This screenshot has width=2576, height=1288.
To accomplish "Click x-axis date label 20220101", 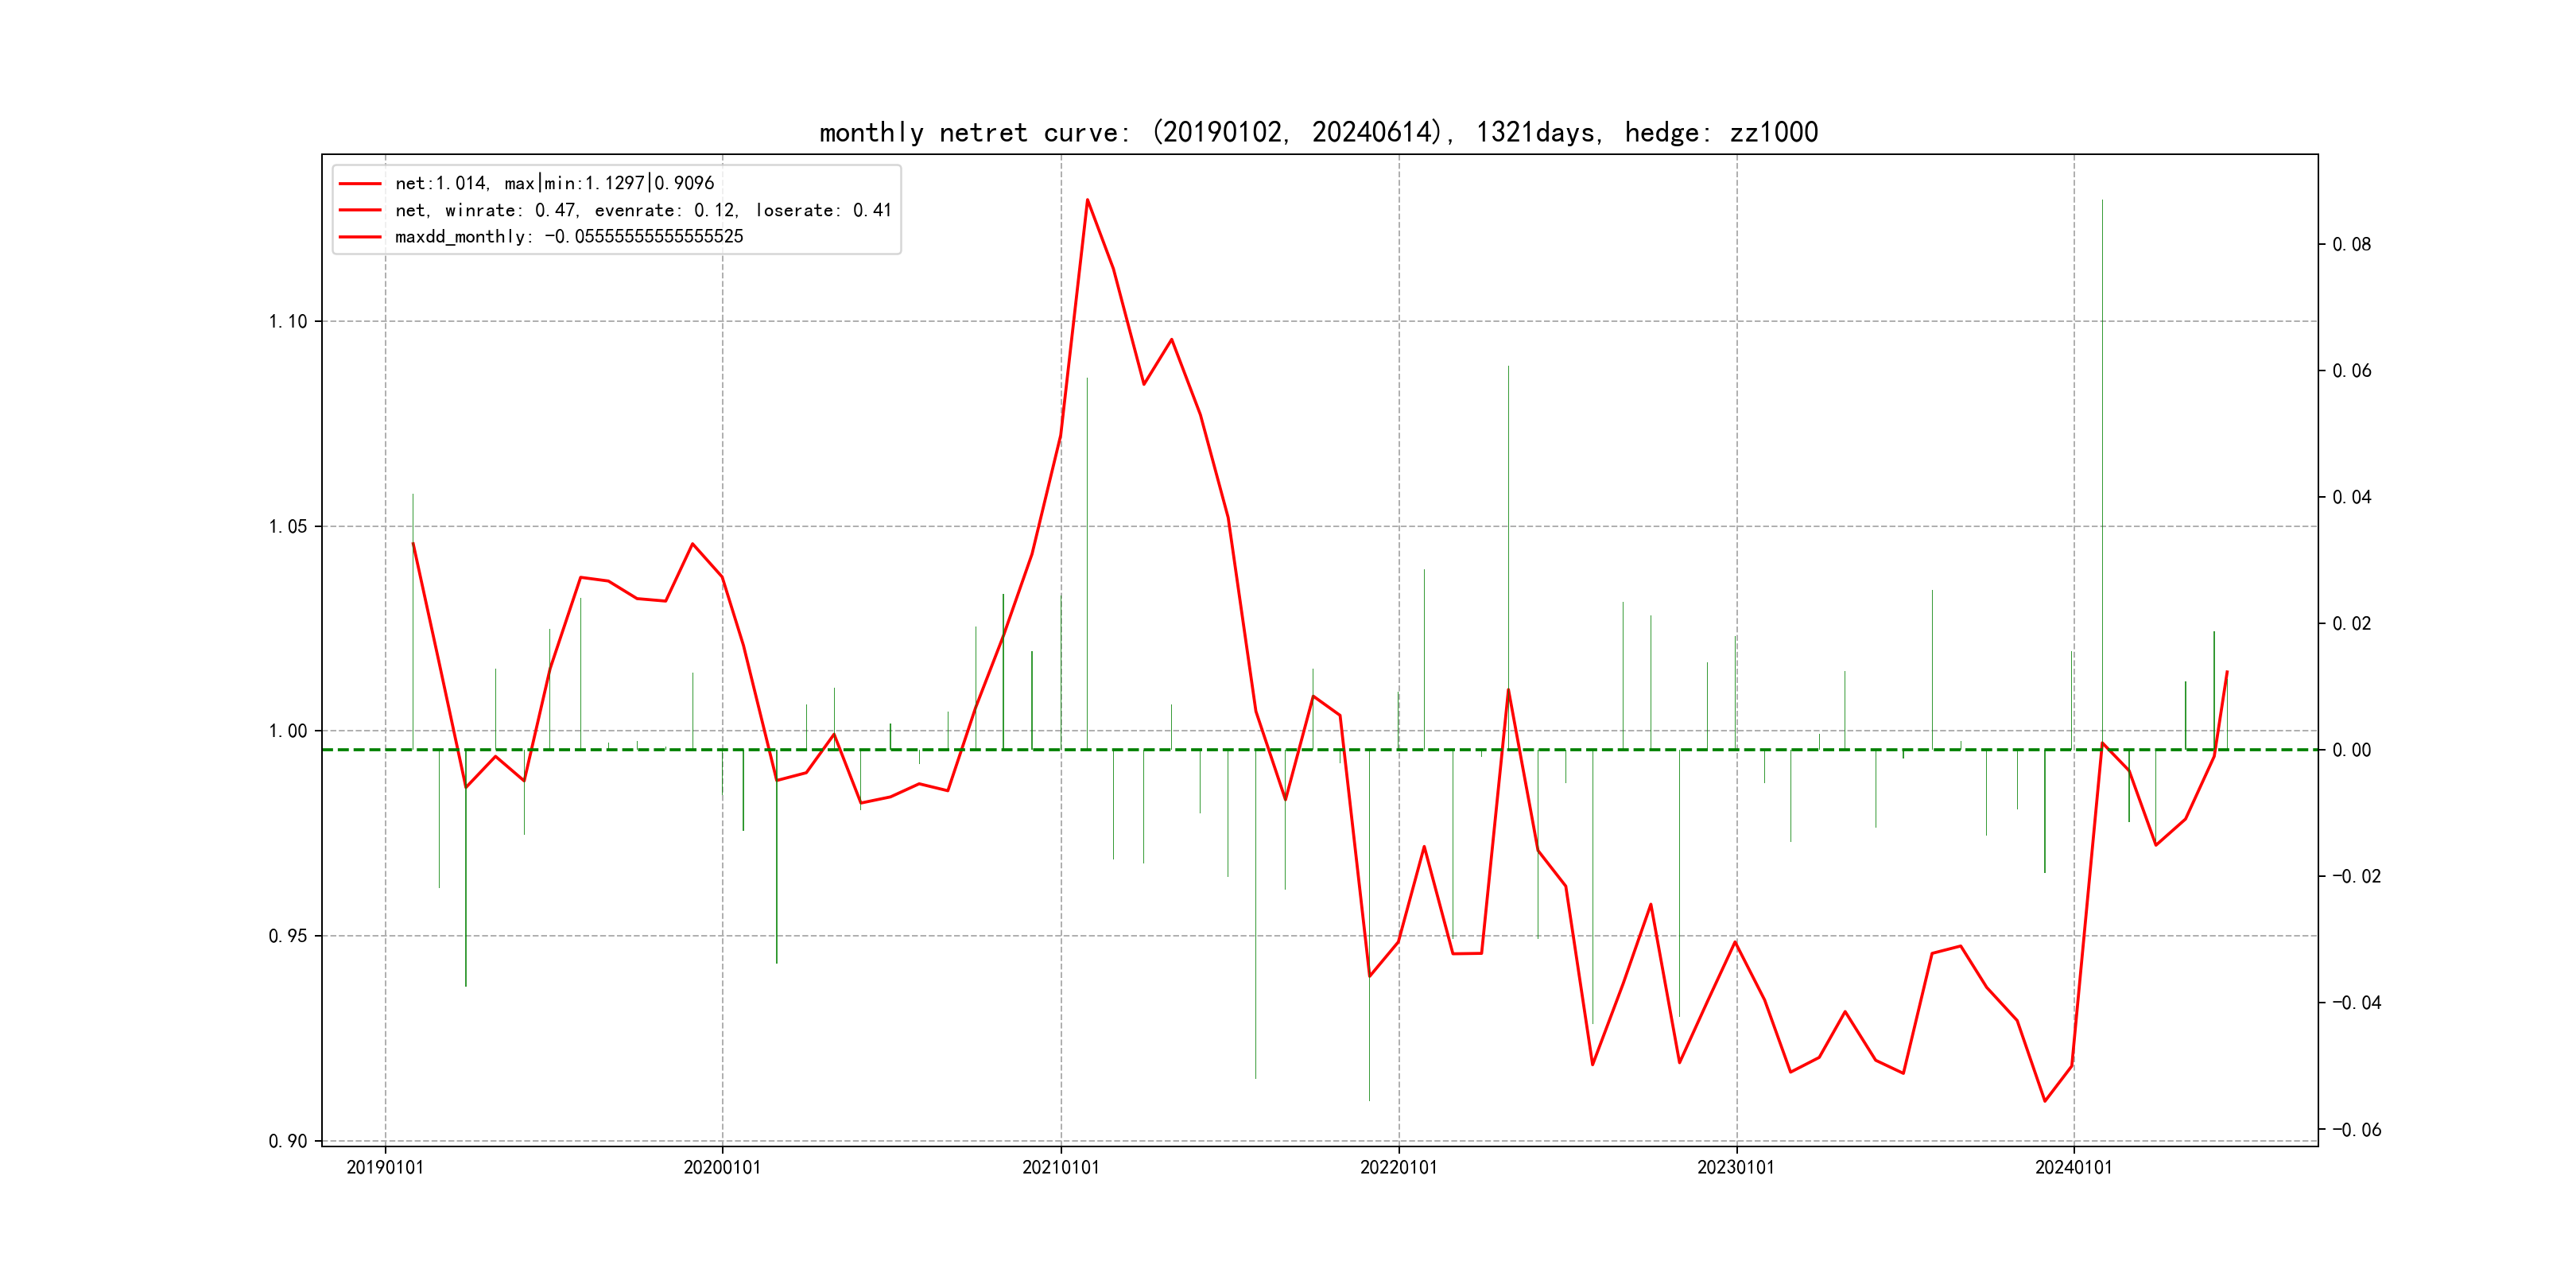I will (1398, 1167).
